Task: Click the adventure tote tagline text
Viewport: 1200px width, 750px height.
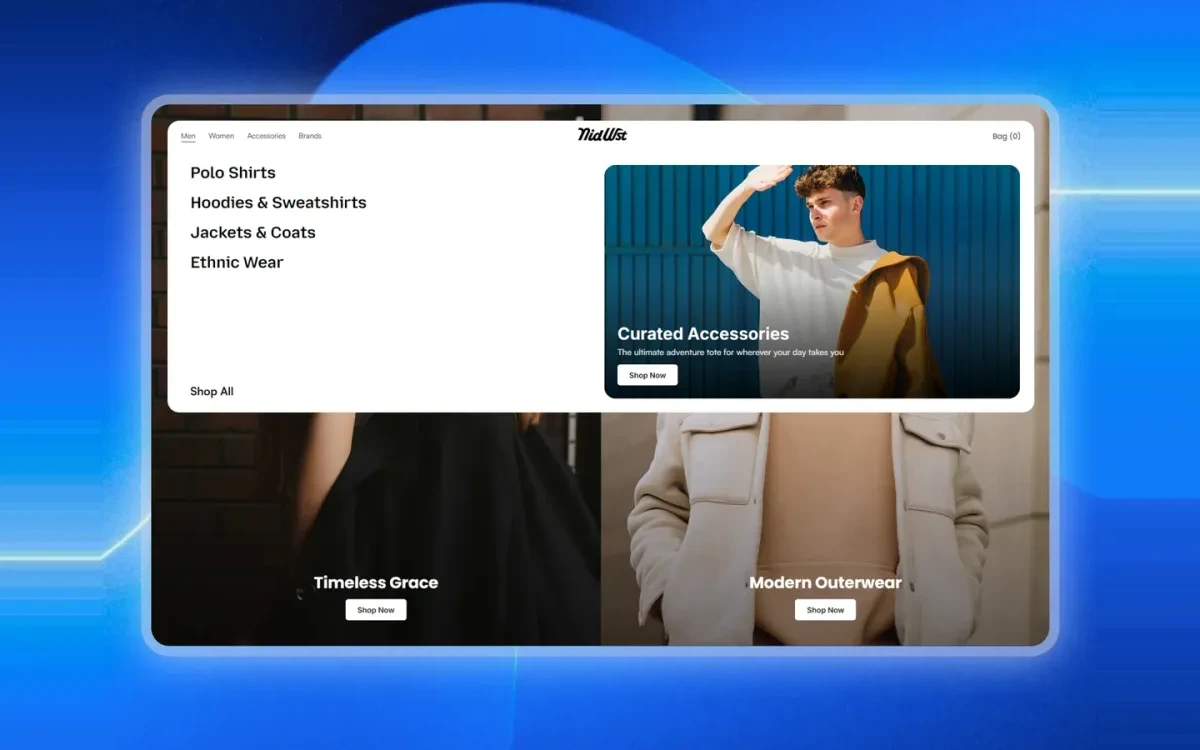Action: [730, 352]
